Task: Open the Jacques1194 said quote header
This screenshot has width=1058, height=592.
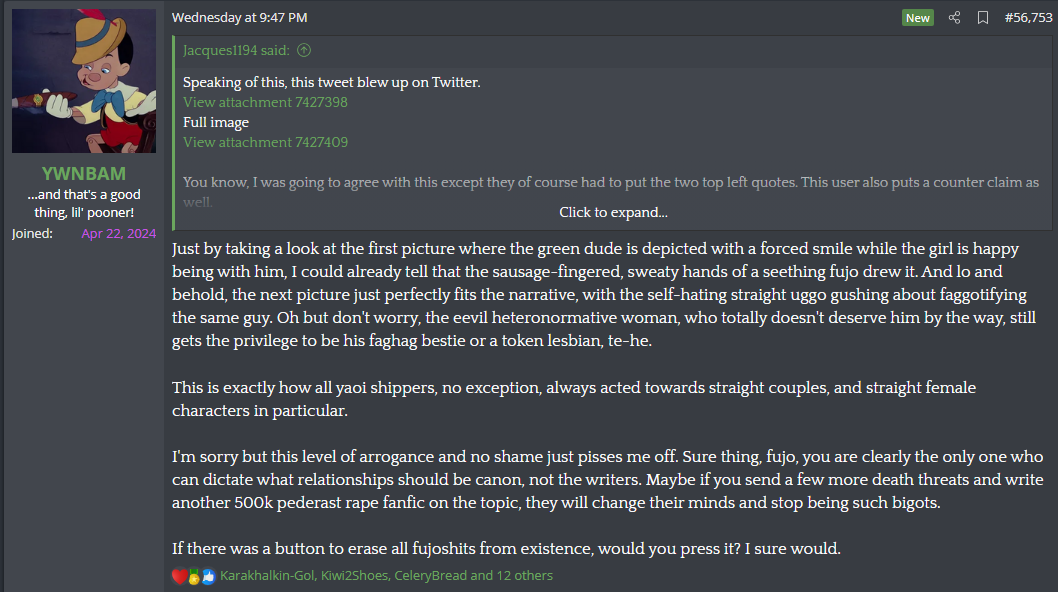Action: (x=237, y=50)
